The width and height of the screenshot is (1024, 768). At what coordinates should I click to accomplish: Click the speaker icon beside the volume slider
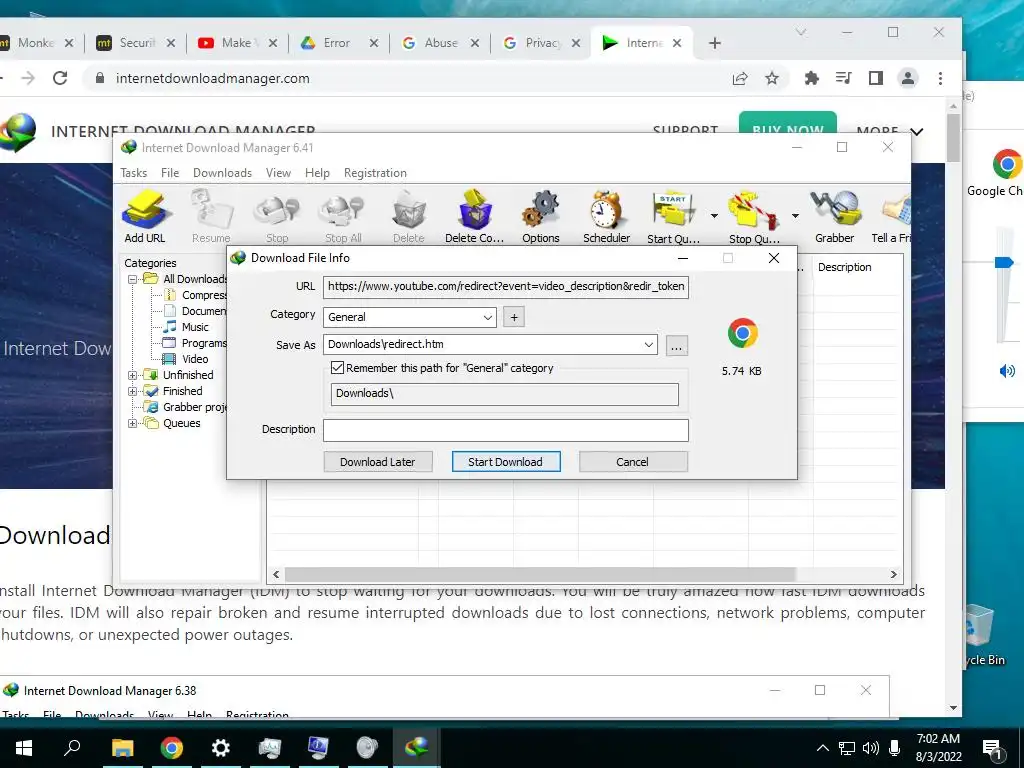coord(1007,371)
